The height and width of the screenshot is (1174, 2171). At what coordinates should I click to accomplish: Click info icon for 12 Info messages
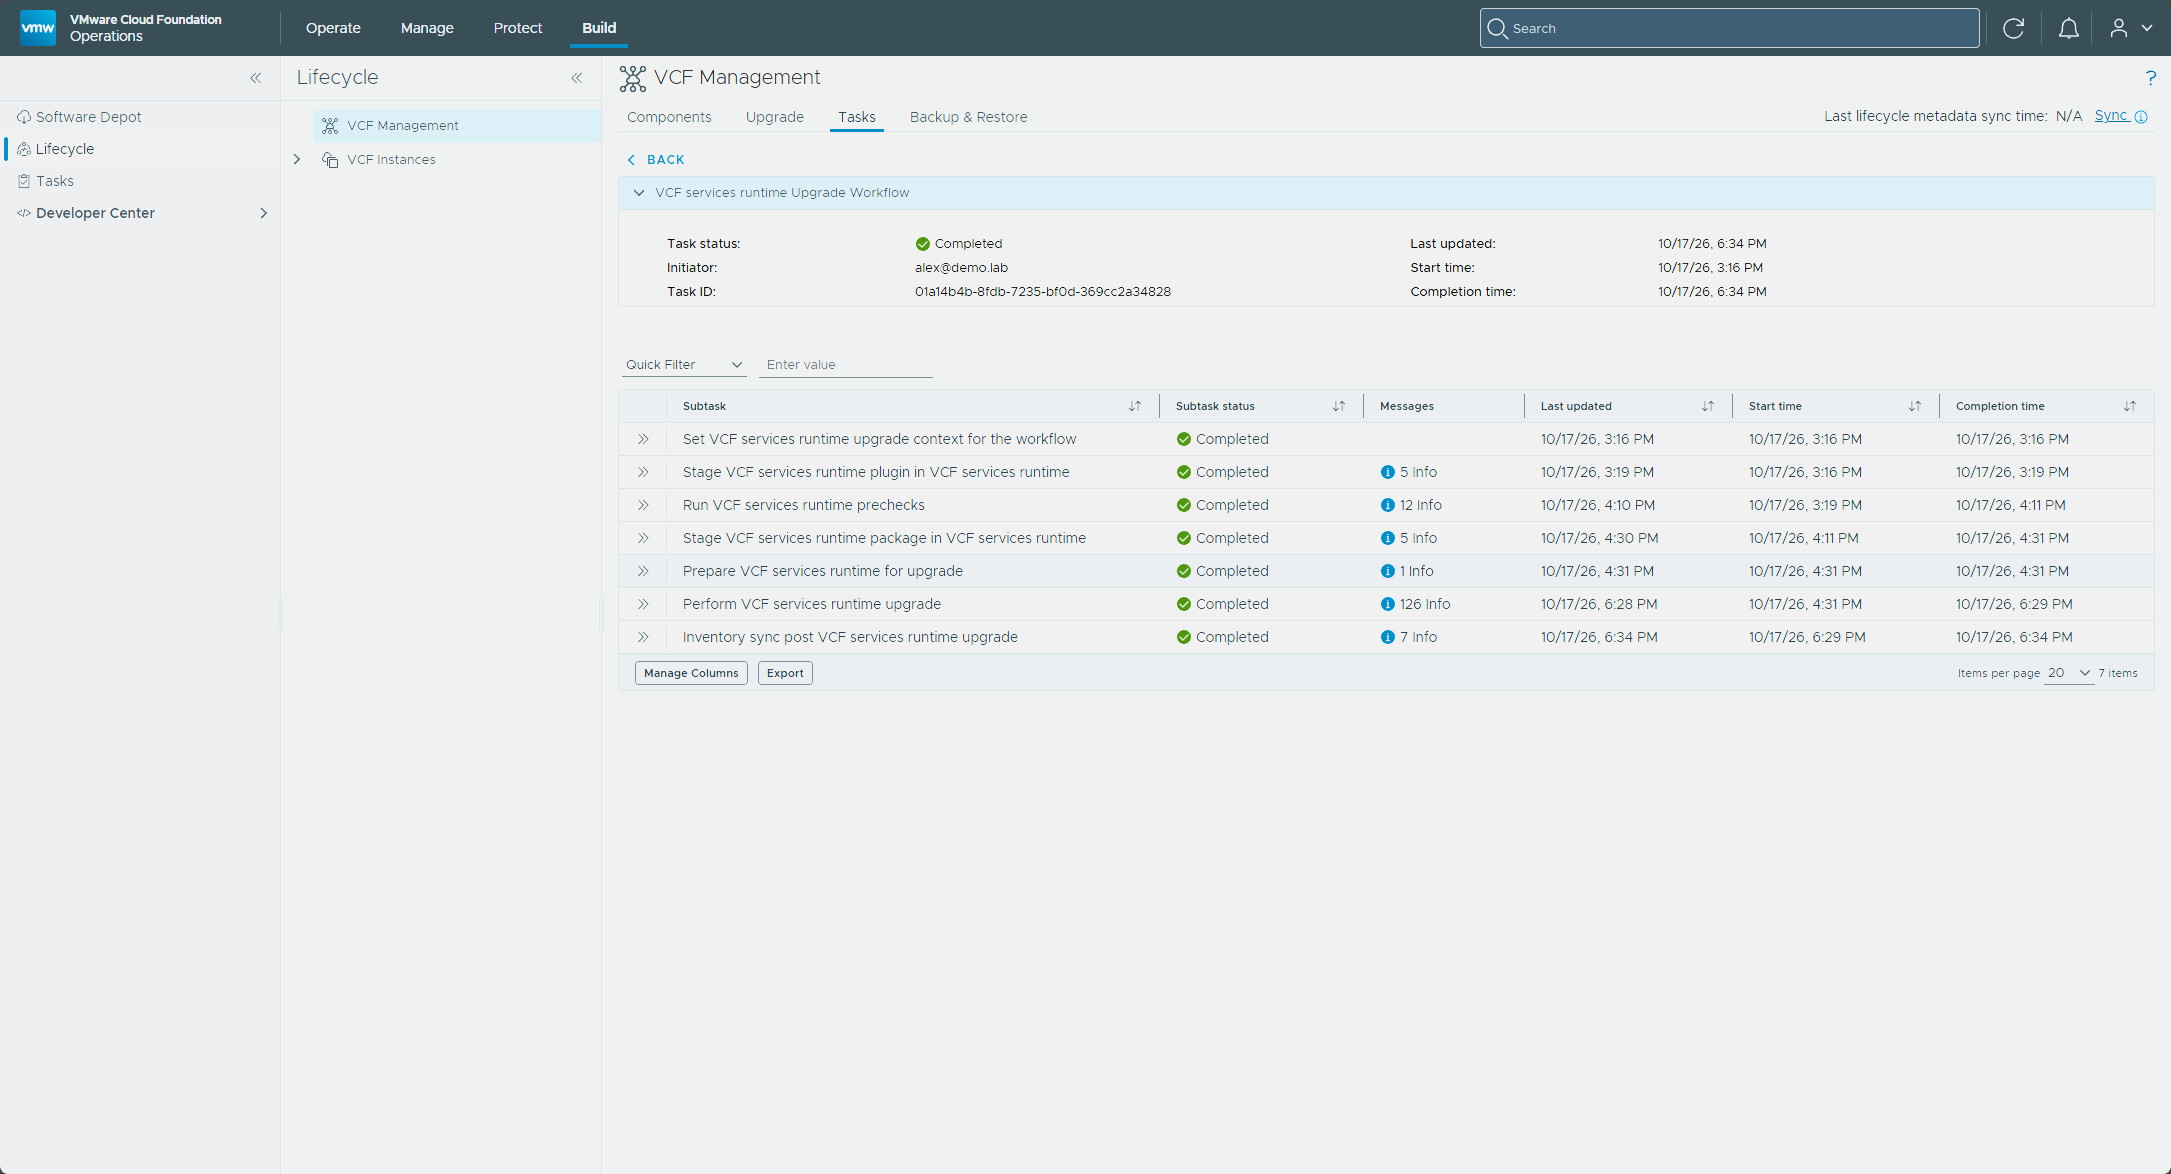click(x=1387, y=505)
